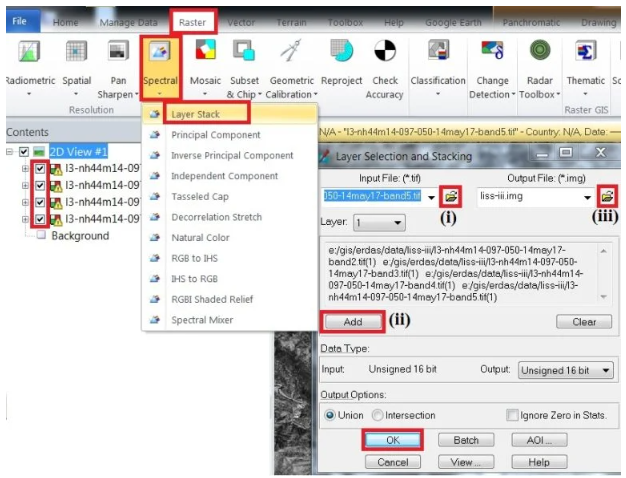
Task: Open the Radar Toolbox icon
Action: pos(540,50)
